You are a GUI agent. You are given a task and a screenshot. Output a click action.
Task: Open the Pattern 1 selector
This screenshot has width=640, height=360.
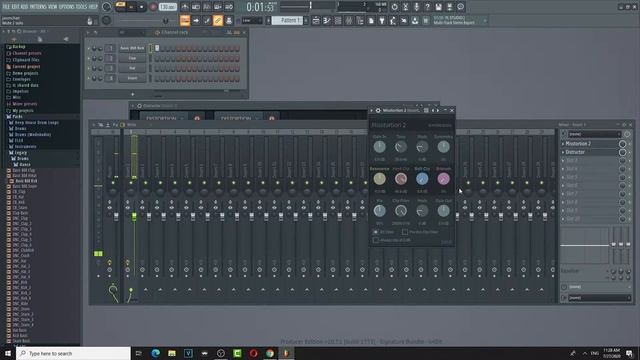(287, 20)
